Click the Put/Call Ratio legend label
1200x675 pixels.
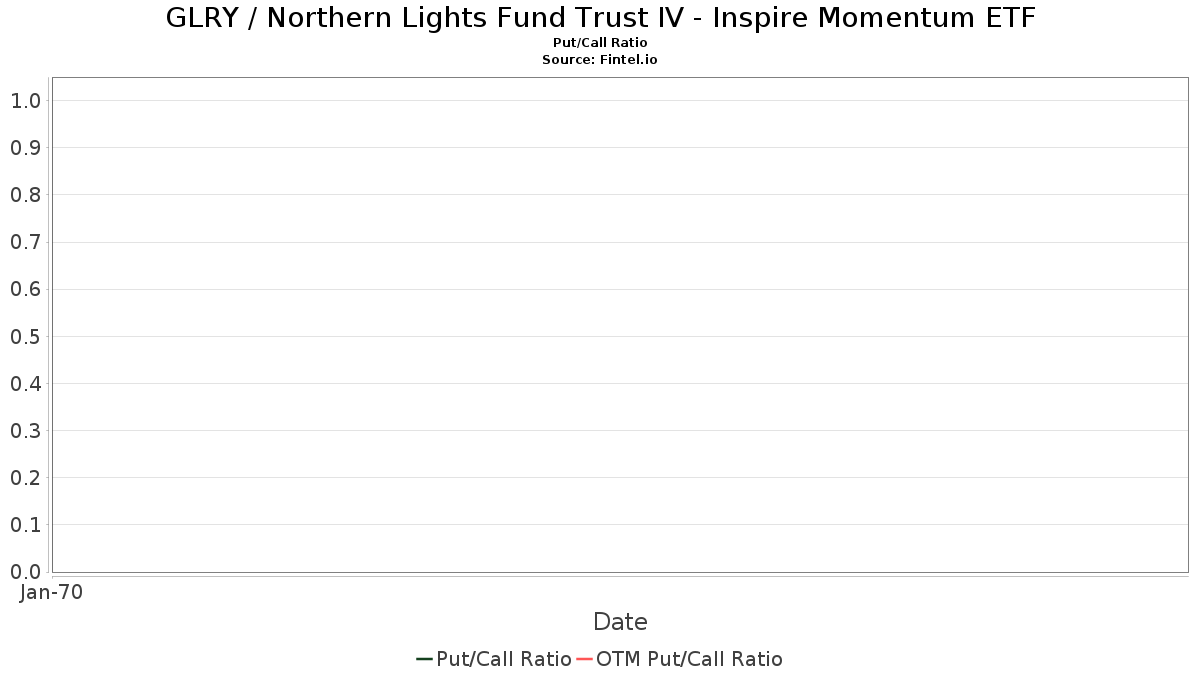coord(504,659)
